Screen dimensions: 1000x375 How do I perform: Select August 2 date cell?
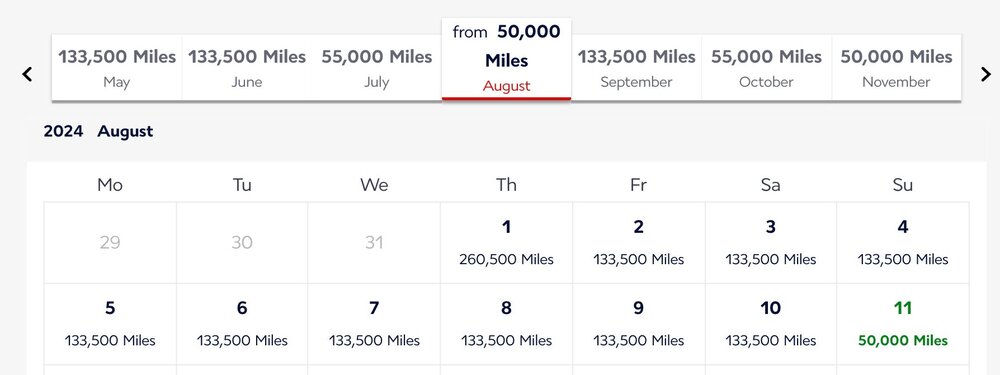tap(638, 243)
